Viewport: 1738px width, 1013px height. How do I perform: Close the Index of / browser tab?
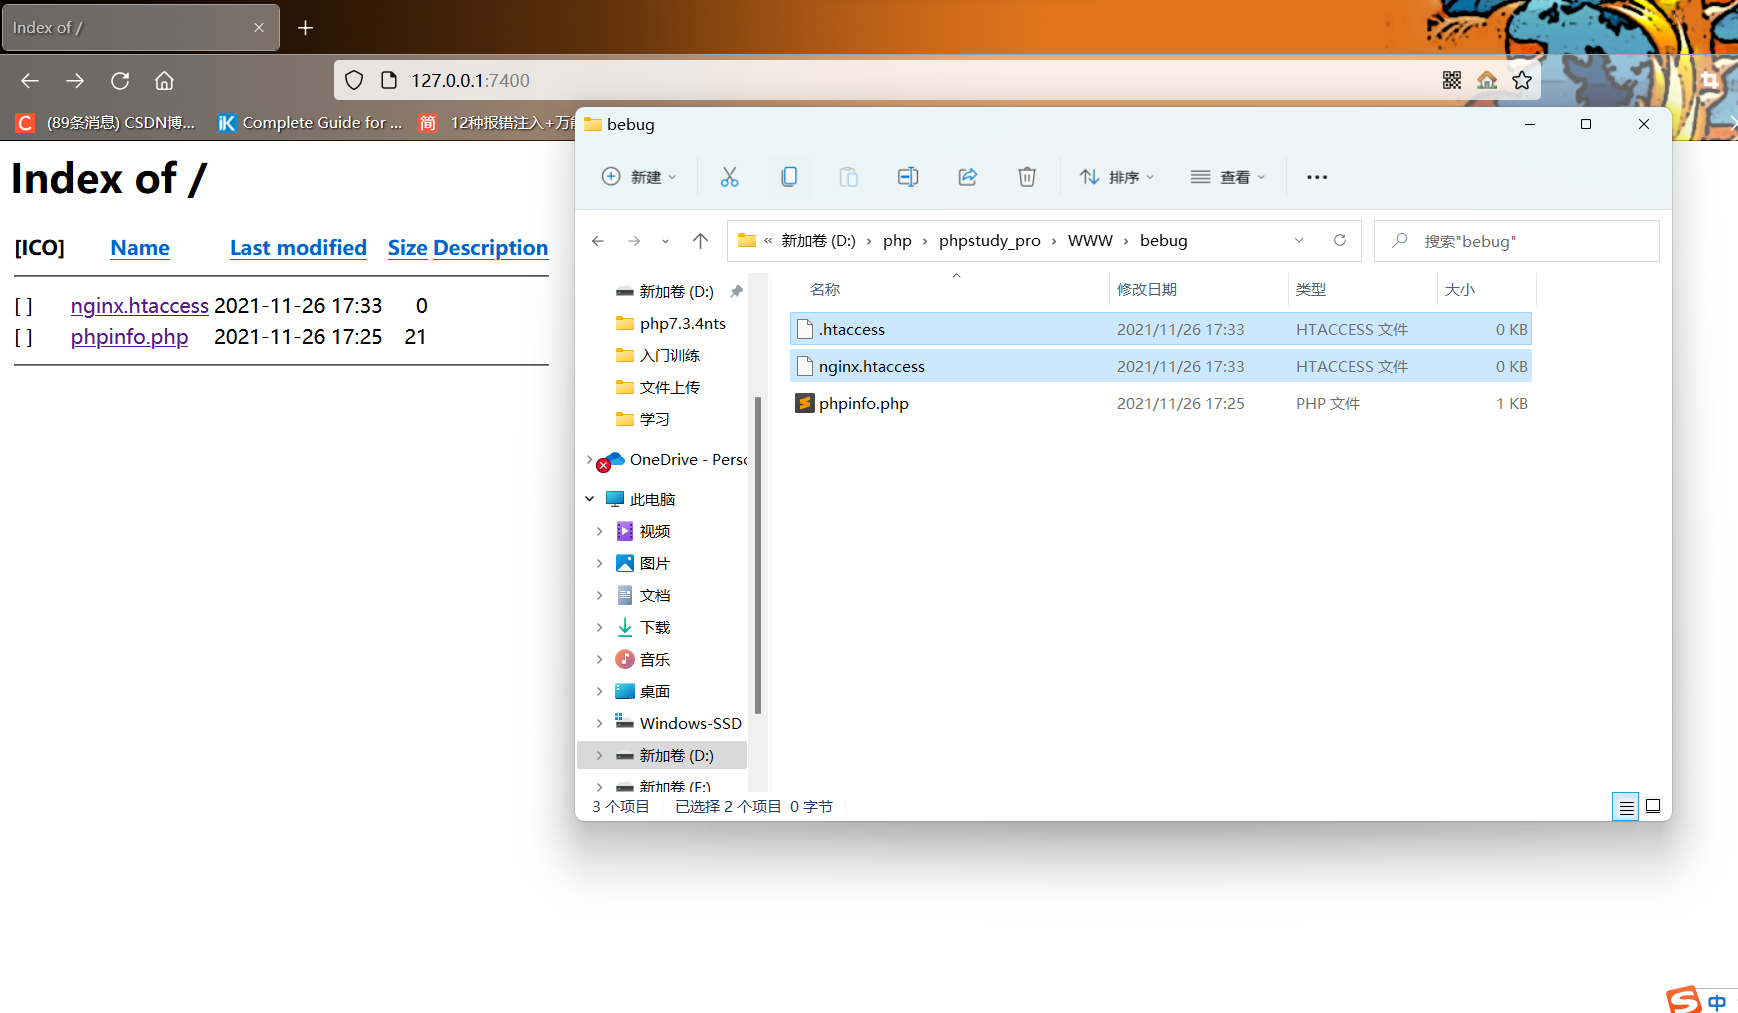pyautogui.click(x=259, y=28)
